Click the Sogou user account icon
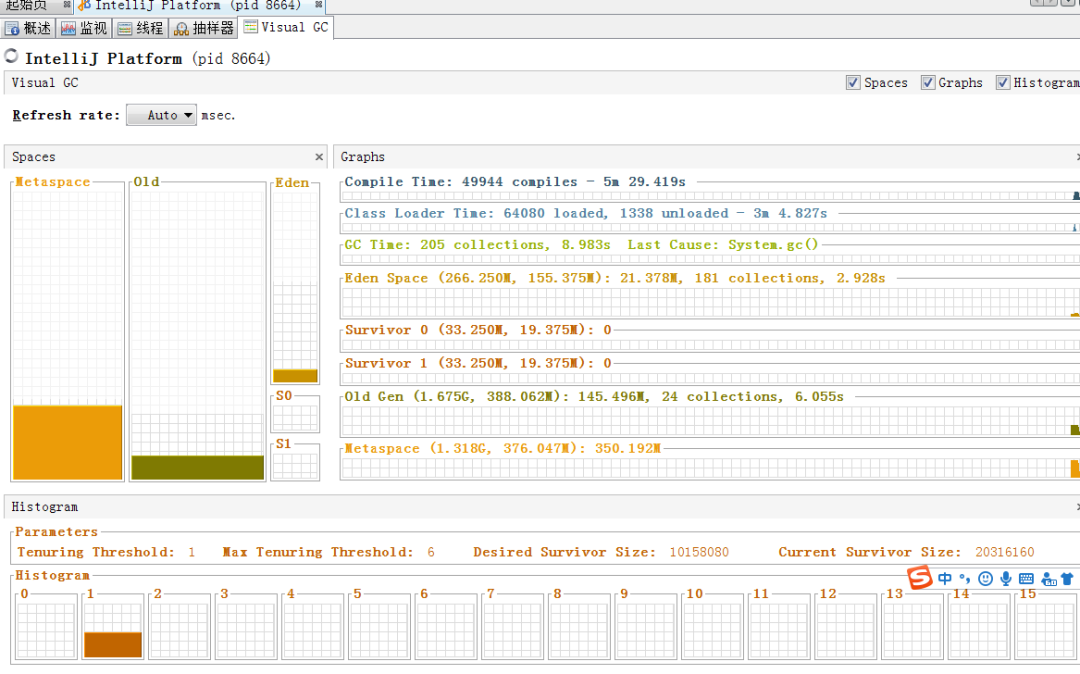 tap(1048, 579)
